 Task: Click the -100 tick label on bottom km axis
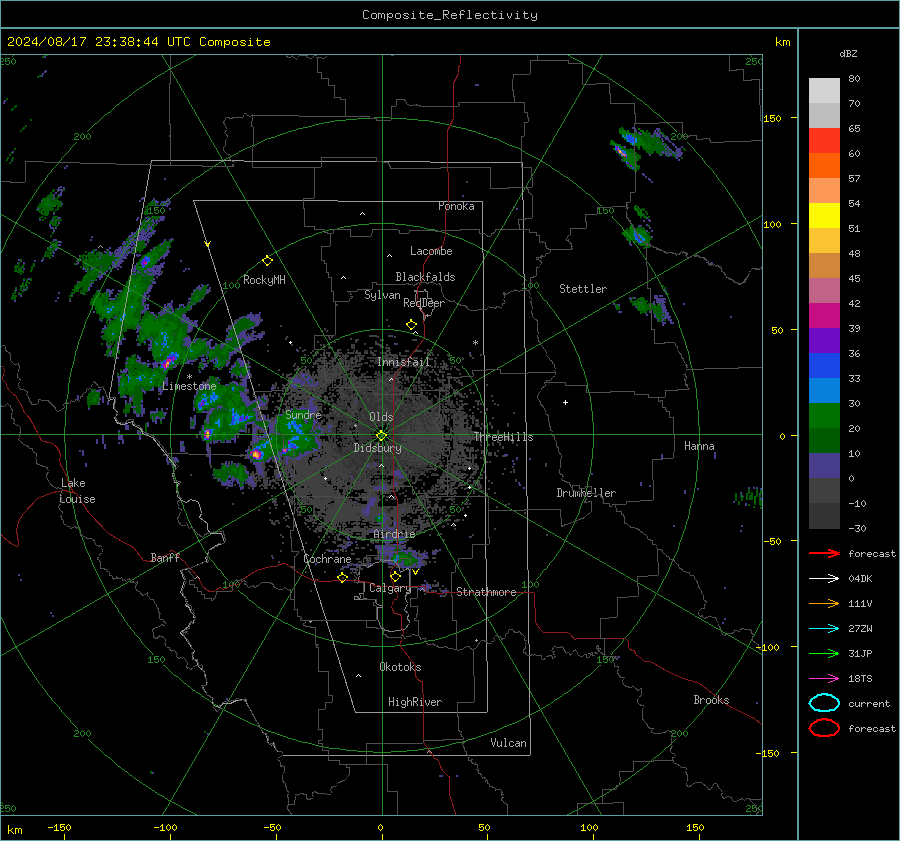tap(165, 828)
